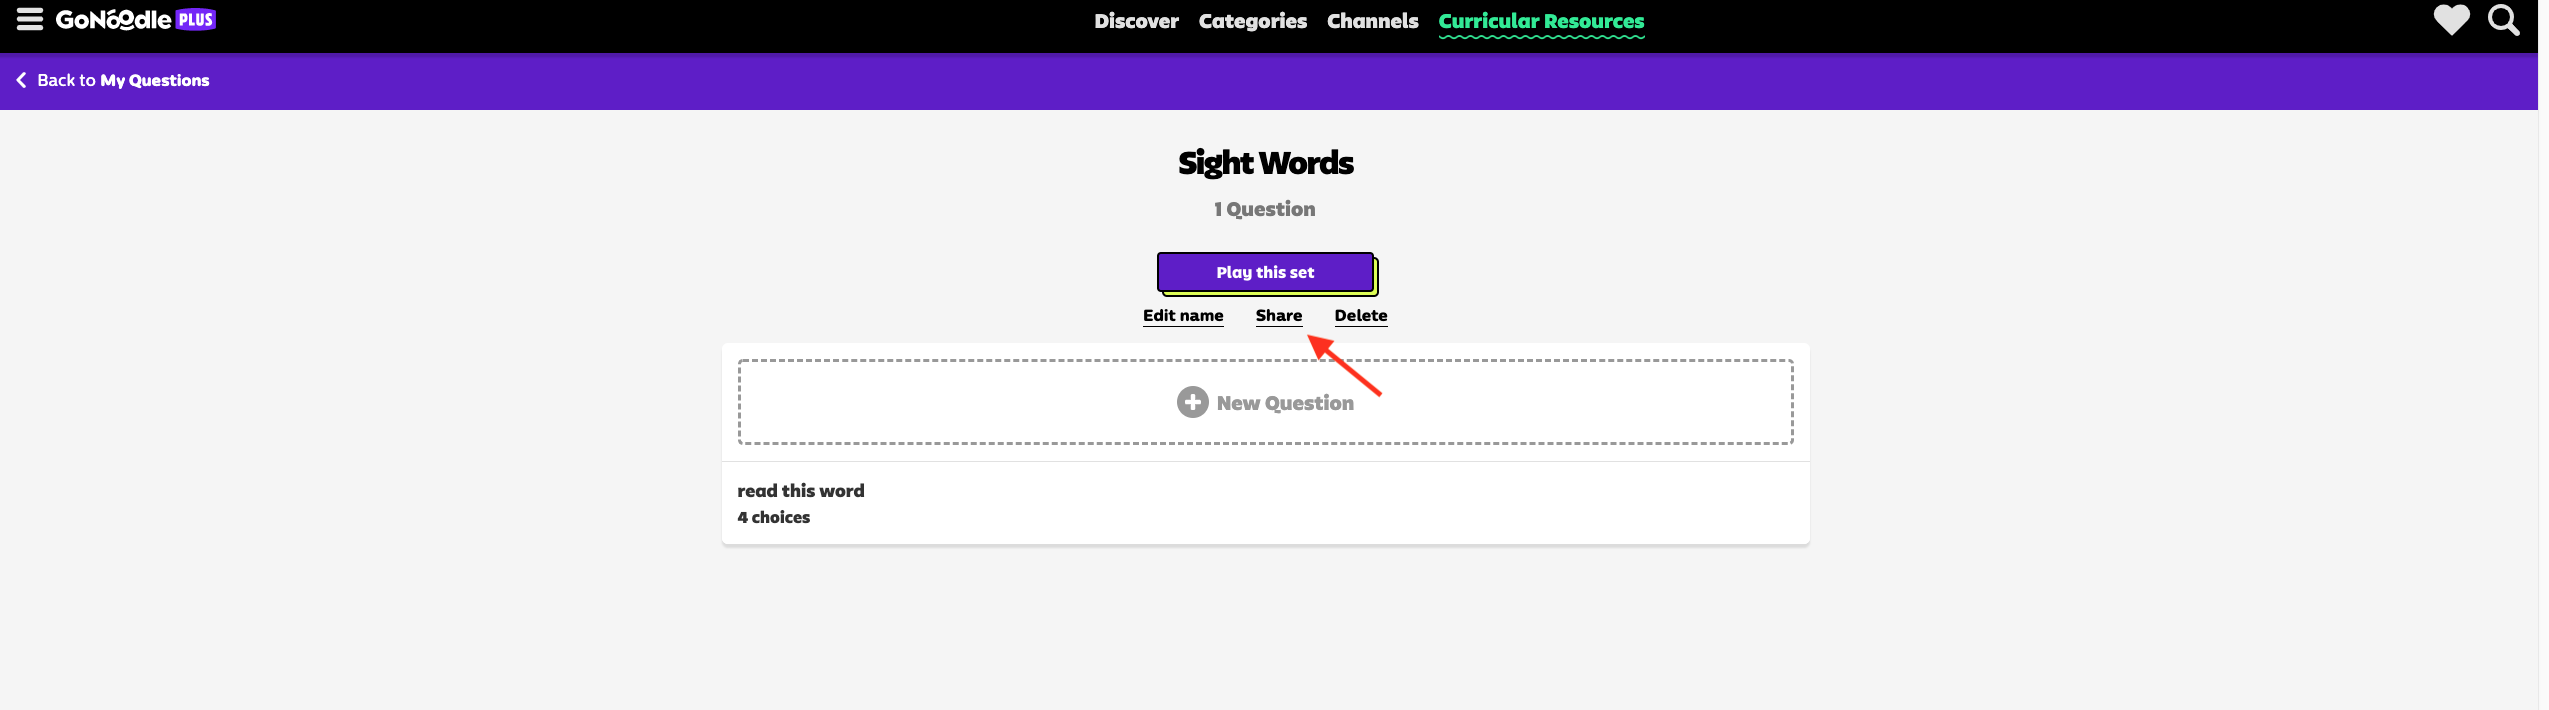Open favorites heart icon

click(x=2451, y=20)
